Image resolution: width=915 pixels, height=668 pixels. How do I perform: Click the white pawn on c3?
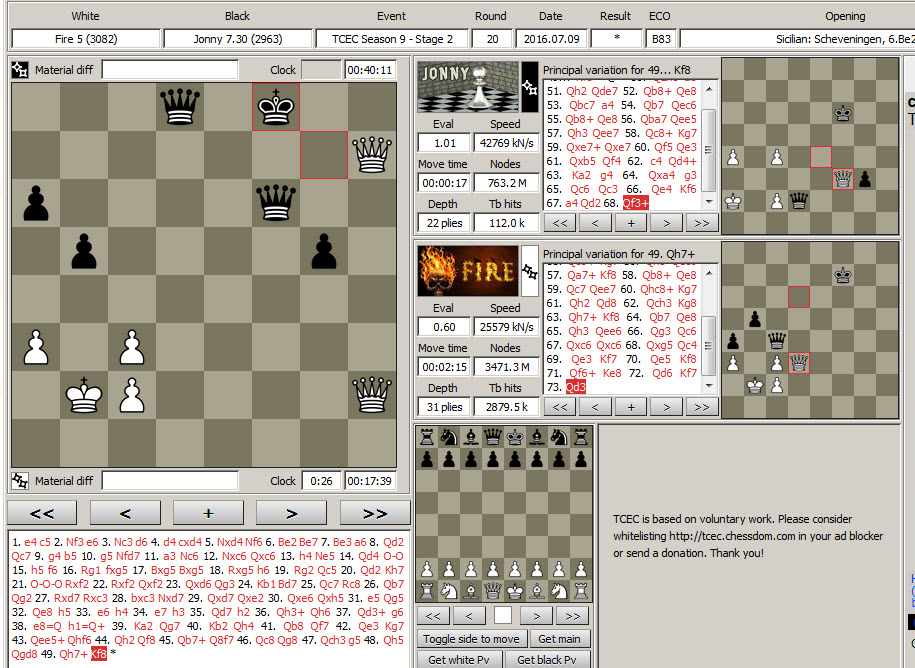click(x=132, y=347)
